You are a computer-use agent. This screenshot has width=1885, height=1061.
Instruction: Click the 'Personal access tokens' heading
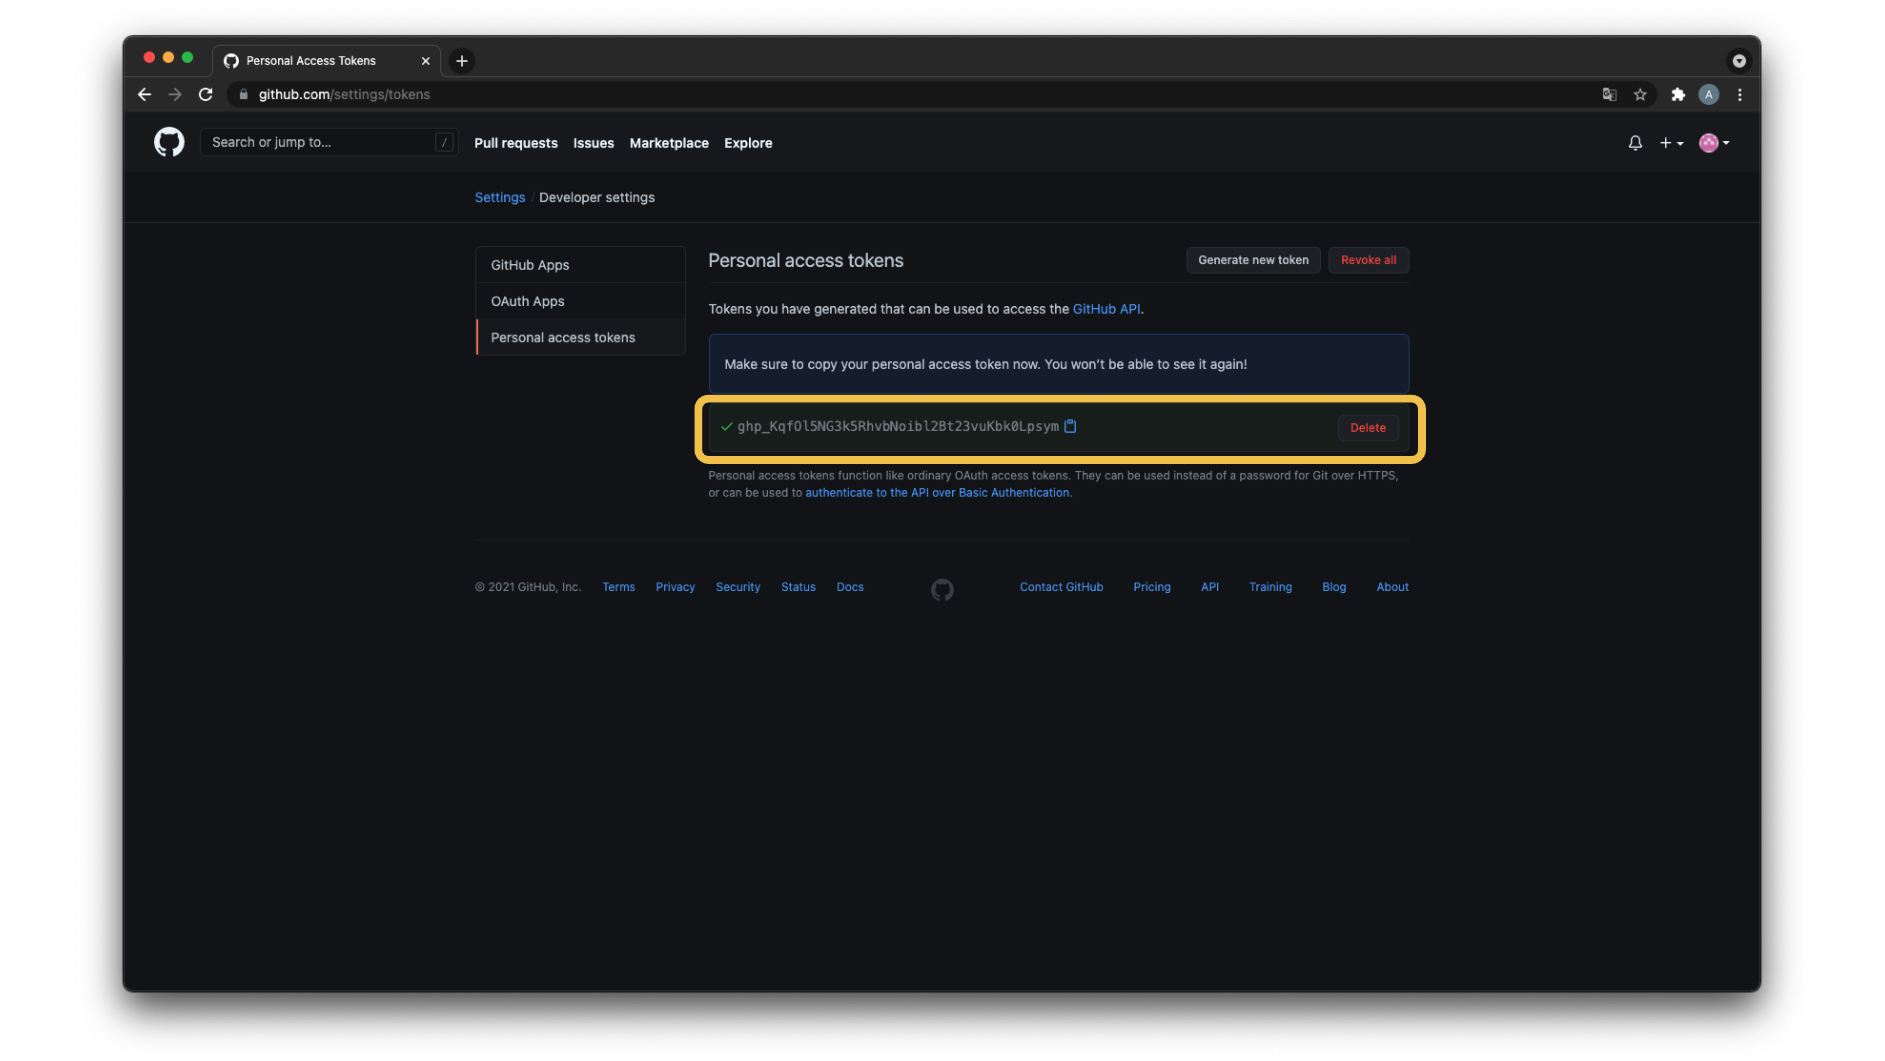pyautogui.click(x=806, y=260)
